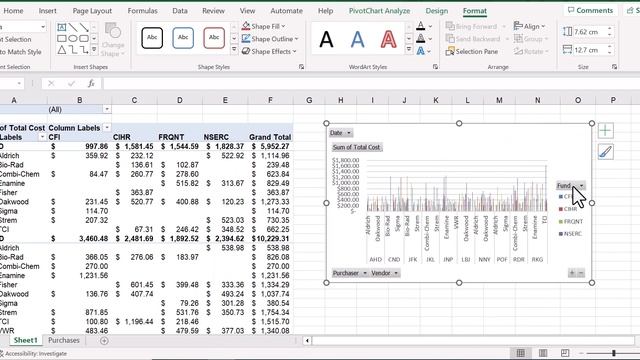
Task: Select the Rounded Rectangle shape
Action: coord(84,39)
